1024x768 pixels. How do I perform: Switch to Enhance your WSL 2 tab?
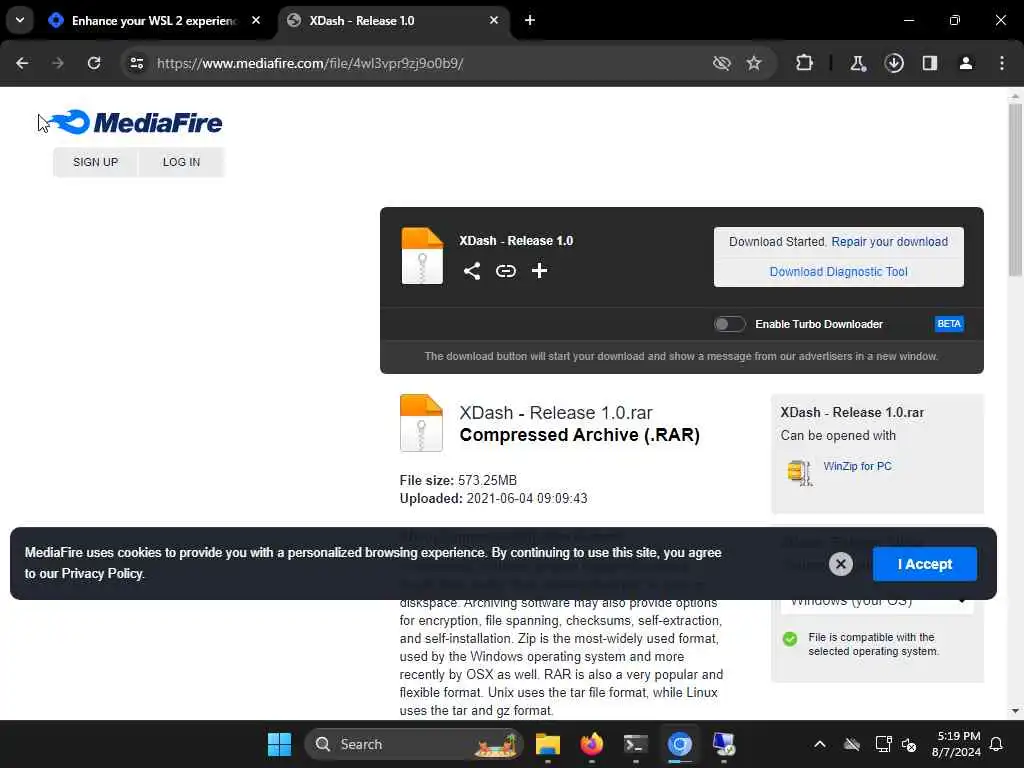153,20
